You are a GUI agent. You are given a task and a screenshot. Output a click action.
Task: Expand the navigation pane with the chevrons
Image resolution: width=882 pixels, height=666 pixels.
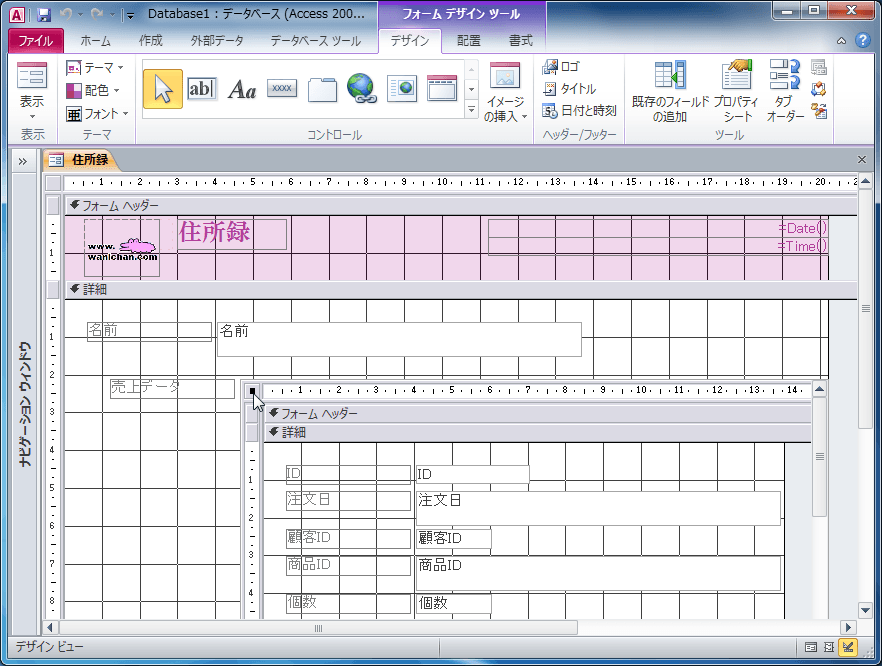point(22,162)
